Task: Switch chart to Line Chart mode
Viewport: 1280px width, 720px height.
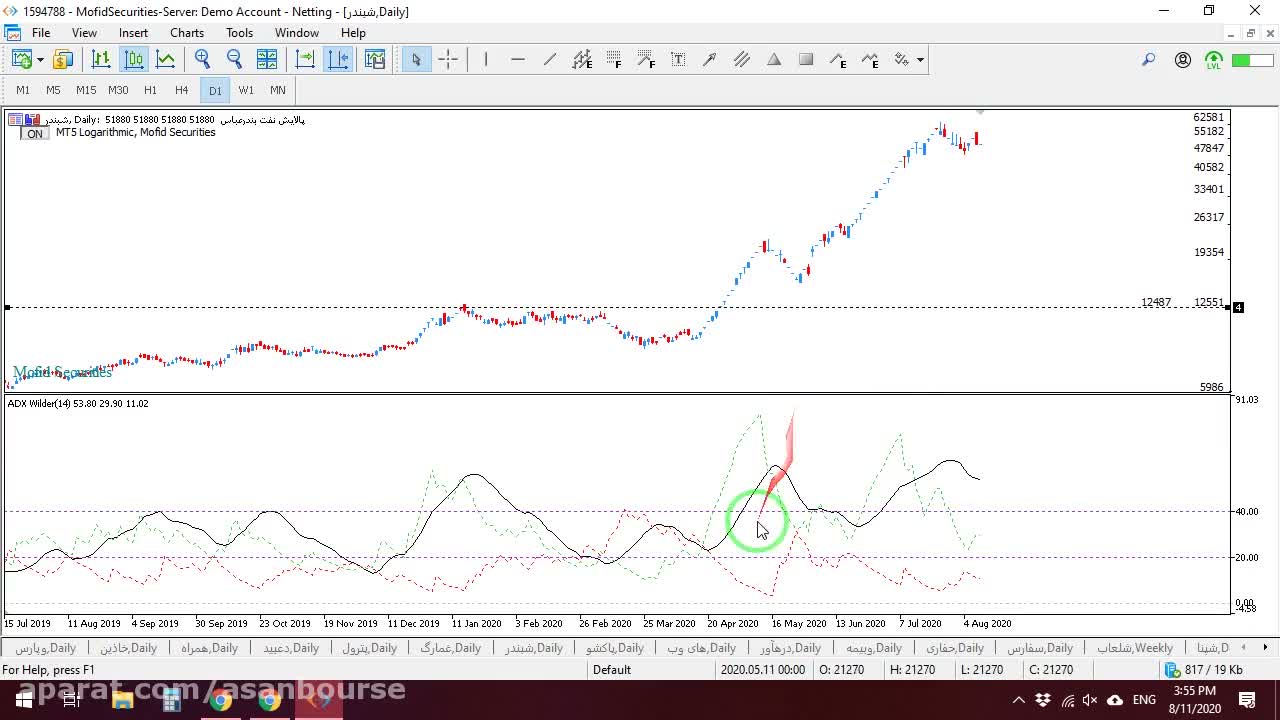Action: click(166, 60)
